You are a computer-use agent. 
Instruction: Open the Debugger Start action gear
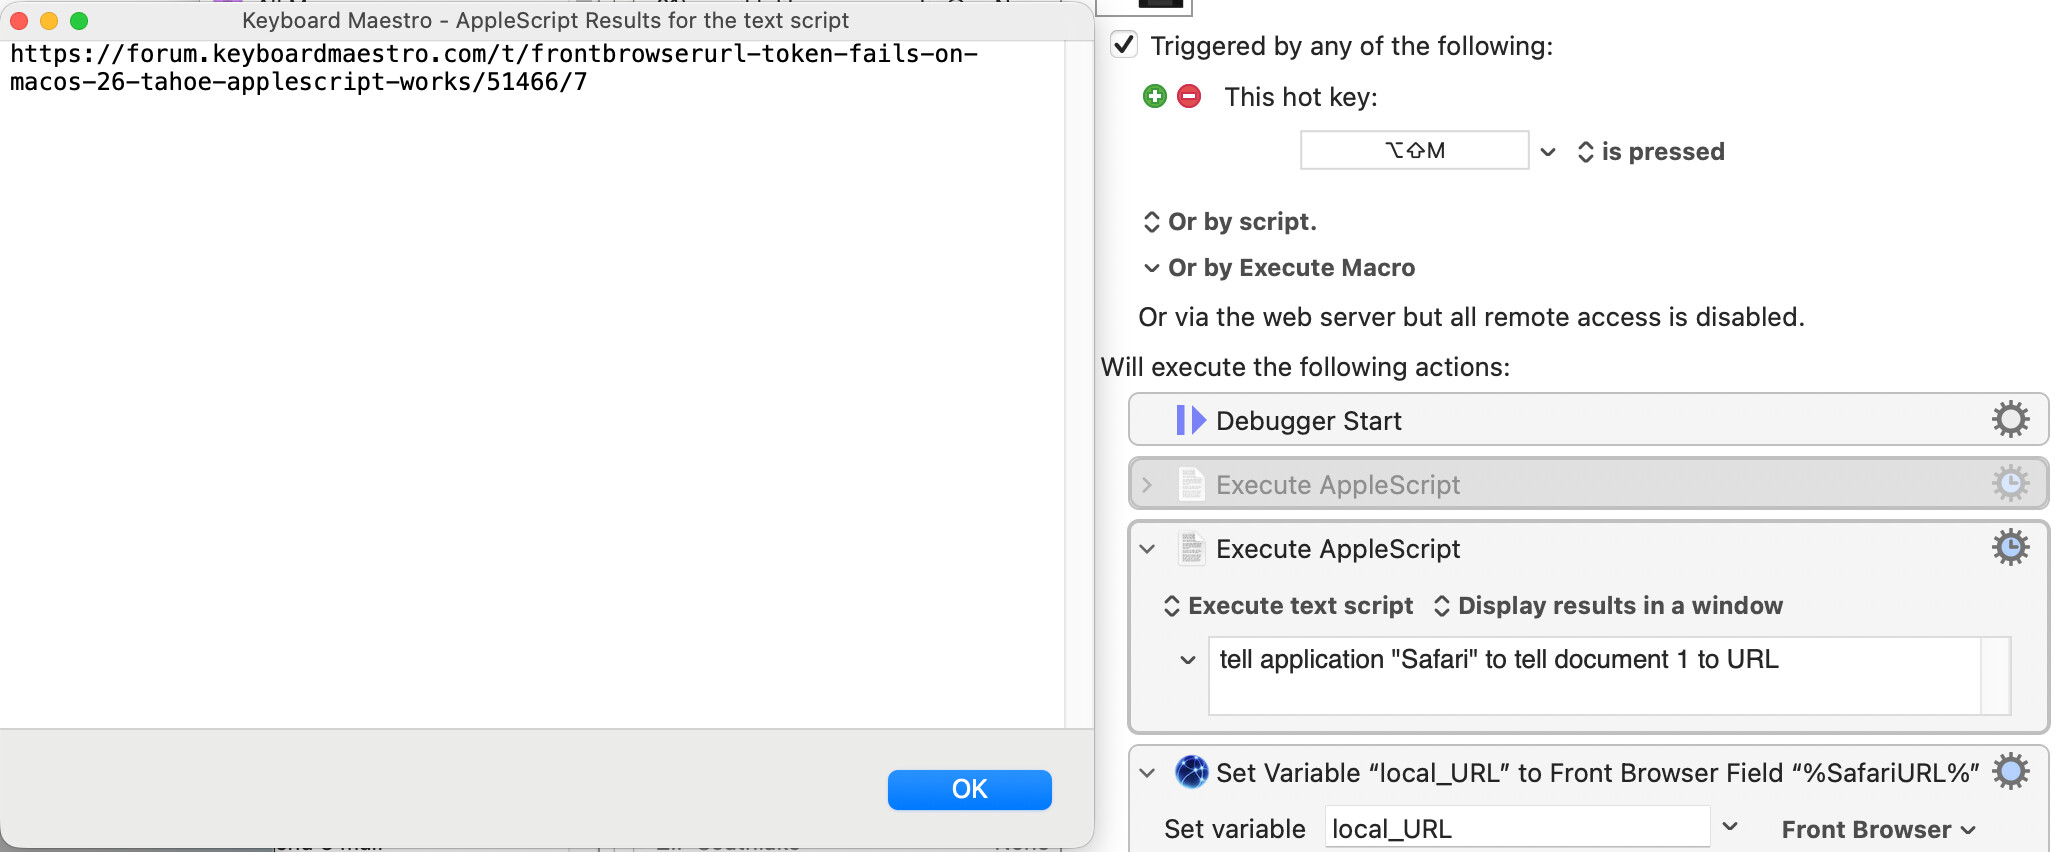[x=2010, y=419]
